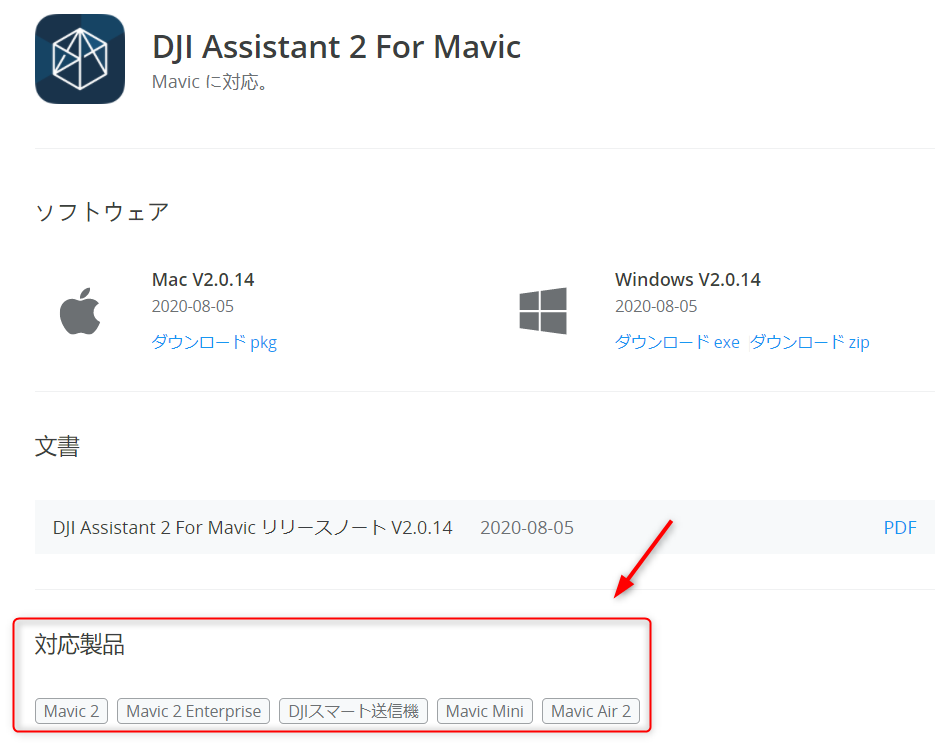Click the 対応製品 section heading
The height and width of the screenshot is (753, 938).
(80, 645)
